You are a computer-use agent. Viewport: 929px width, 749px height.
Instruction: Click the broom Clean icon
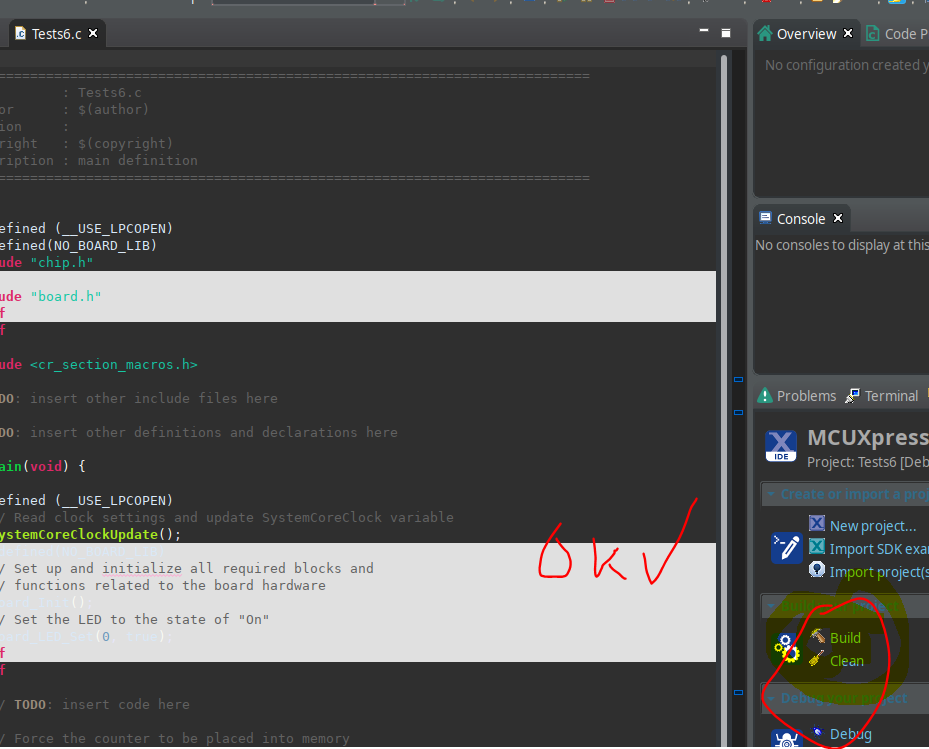pos(816,659)
